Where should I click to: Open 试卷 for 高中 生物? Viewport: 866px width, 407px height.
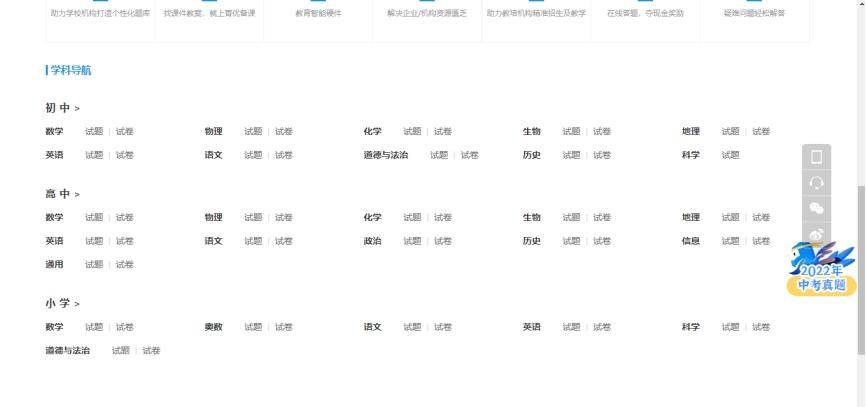click(x=602, y=218)
